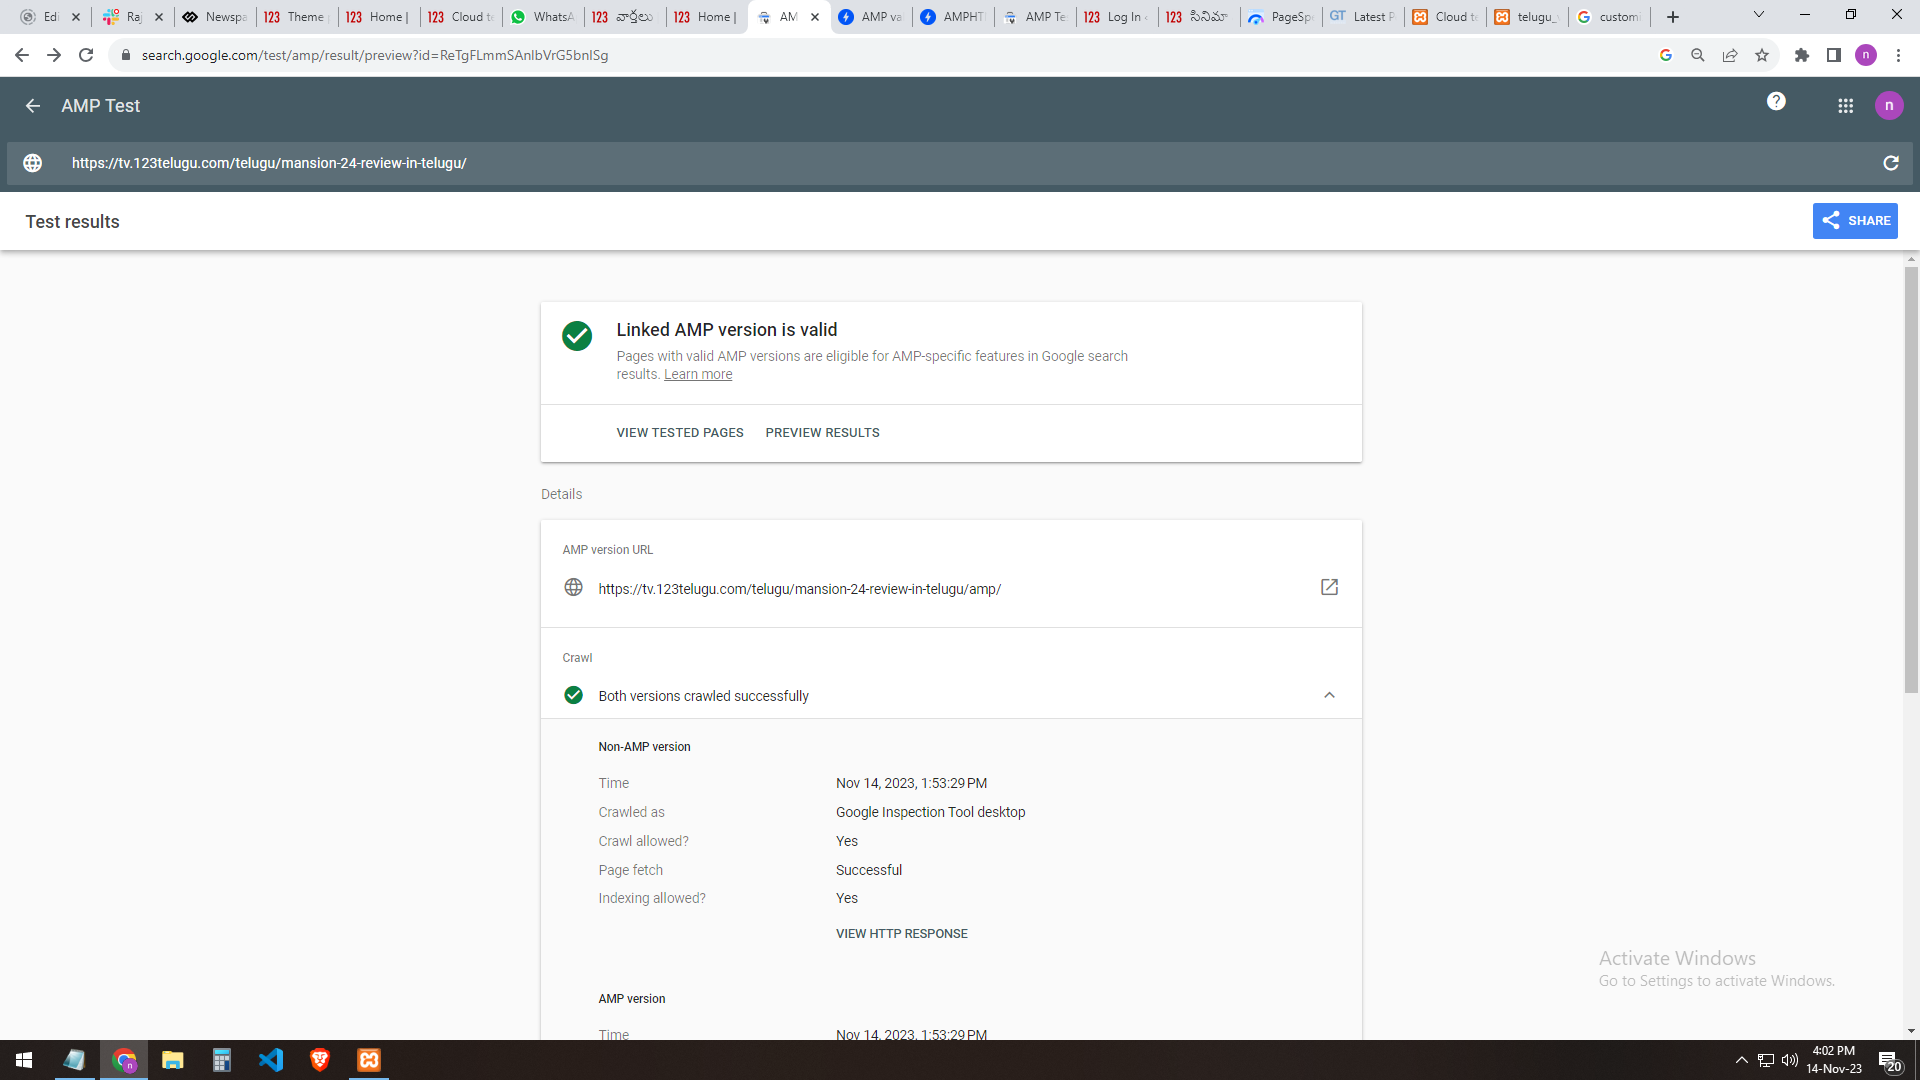
Task: Rerun the test with the refresh icon in the URL bar
Action: pos(1890,163)
